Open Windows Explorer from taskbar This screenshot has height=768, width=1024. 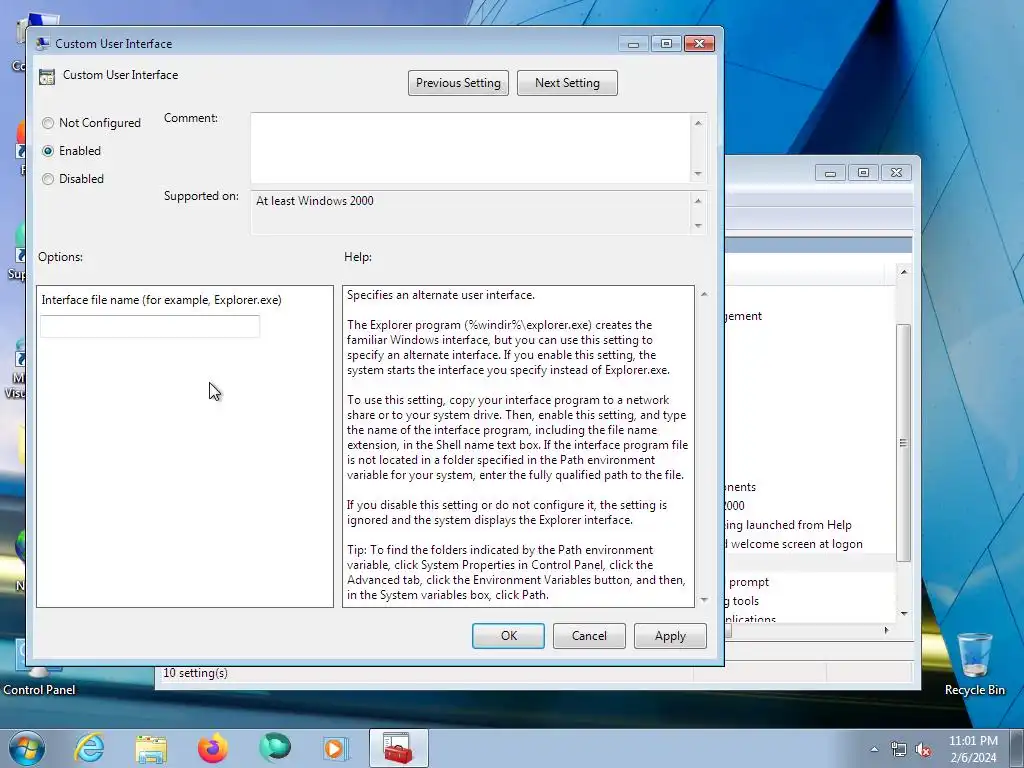coord(151,748)
